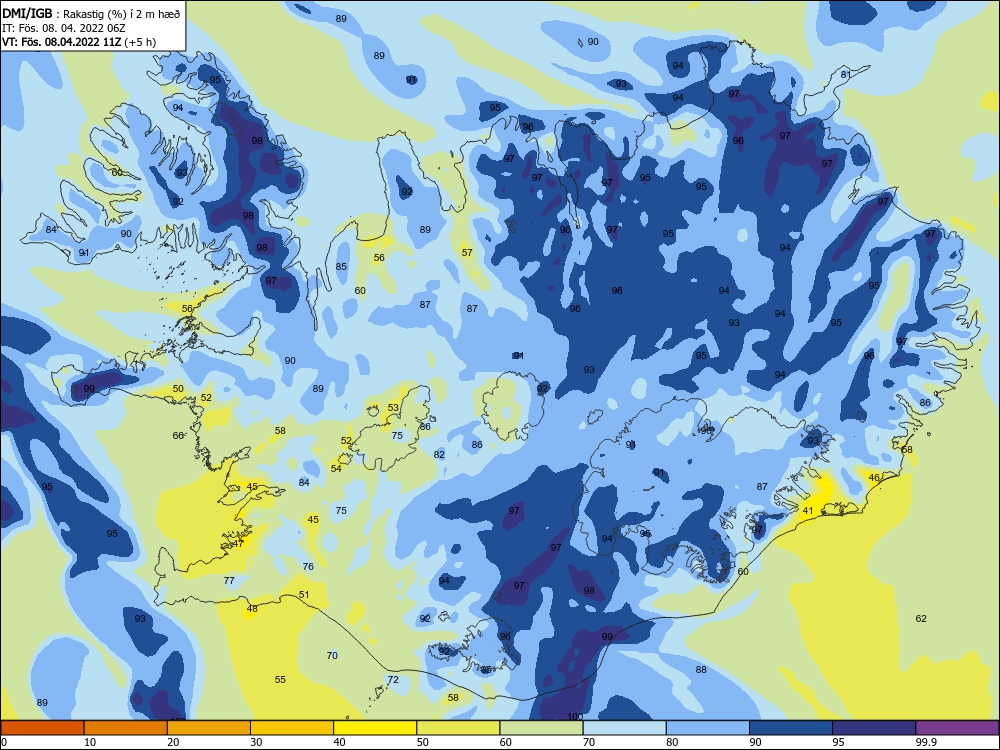Screen dimensions: 1000x750
Task: Click the 0–10 dark orange legend swatch
Action: coord(42,728)
